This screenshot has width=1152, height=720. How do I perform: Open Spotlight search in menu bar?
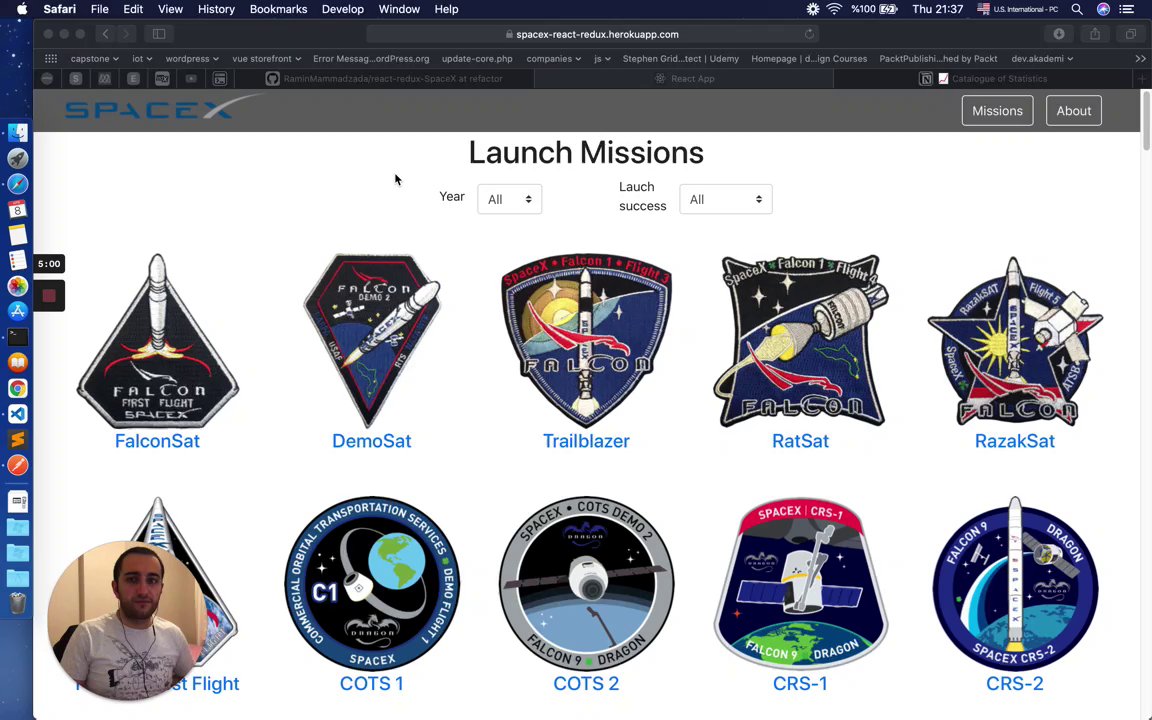pos(1076,9)
